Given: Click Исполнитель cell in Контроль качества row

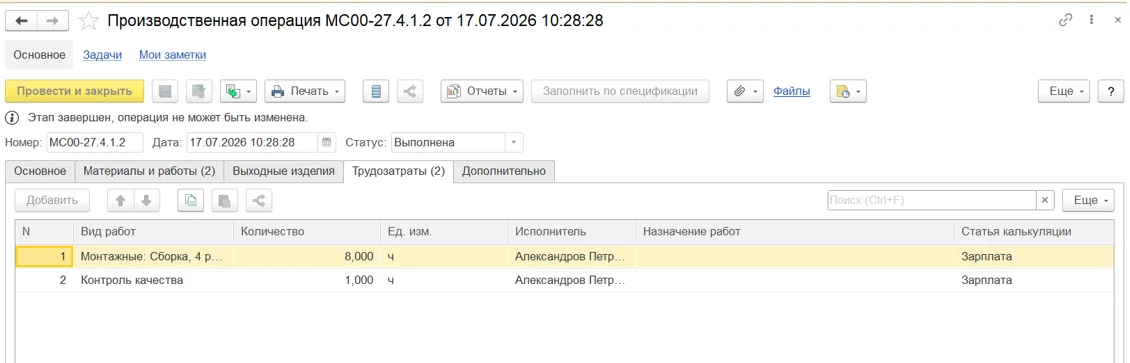Looking at the screenshot, I should (x=571, y=281).
